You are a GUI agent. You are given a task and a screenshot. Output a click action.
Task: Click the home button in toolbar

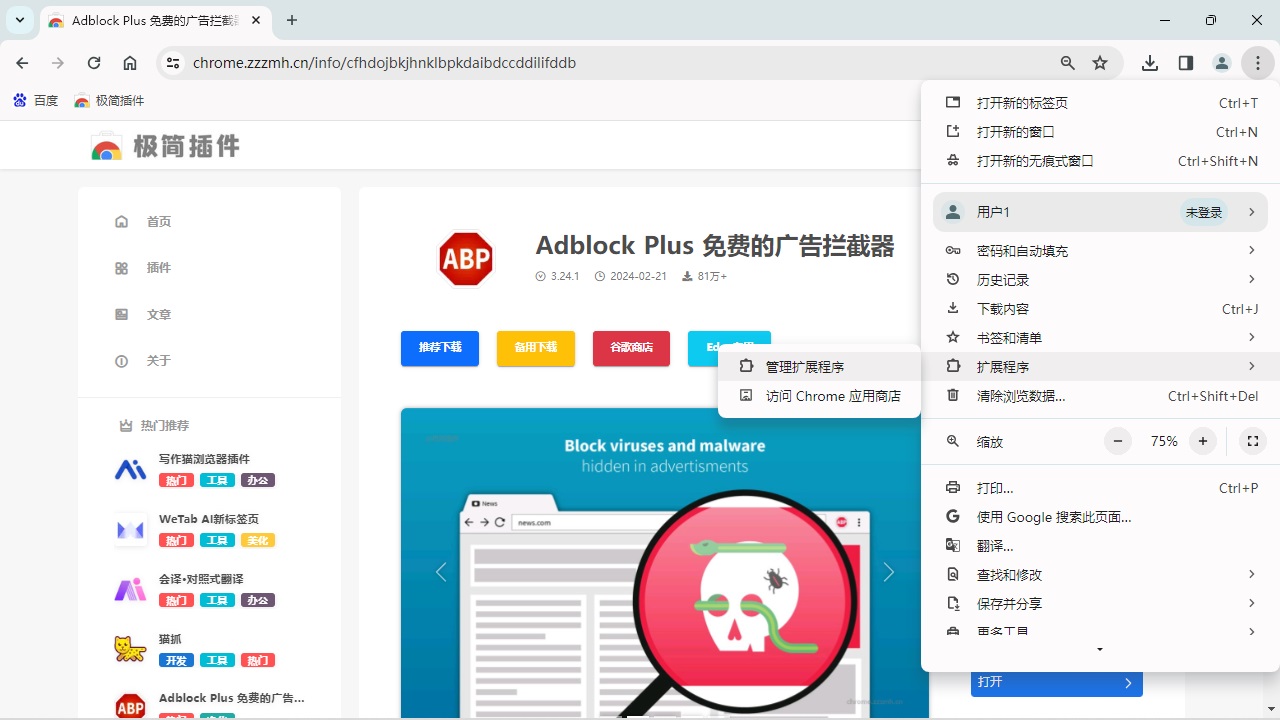tap(130, 63)
